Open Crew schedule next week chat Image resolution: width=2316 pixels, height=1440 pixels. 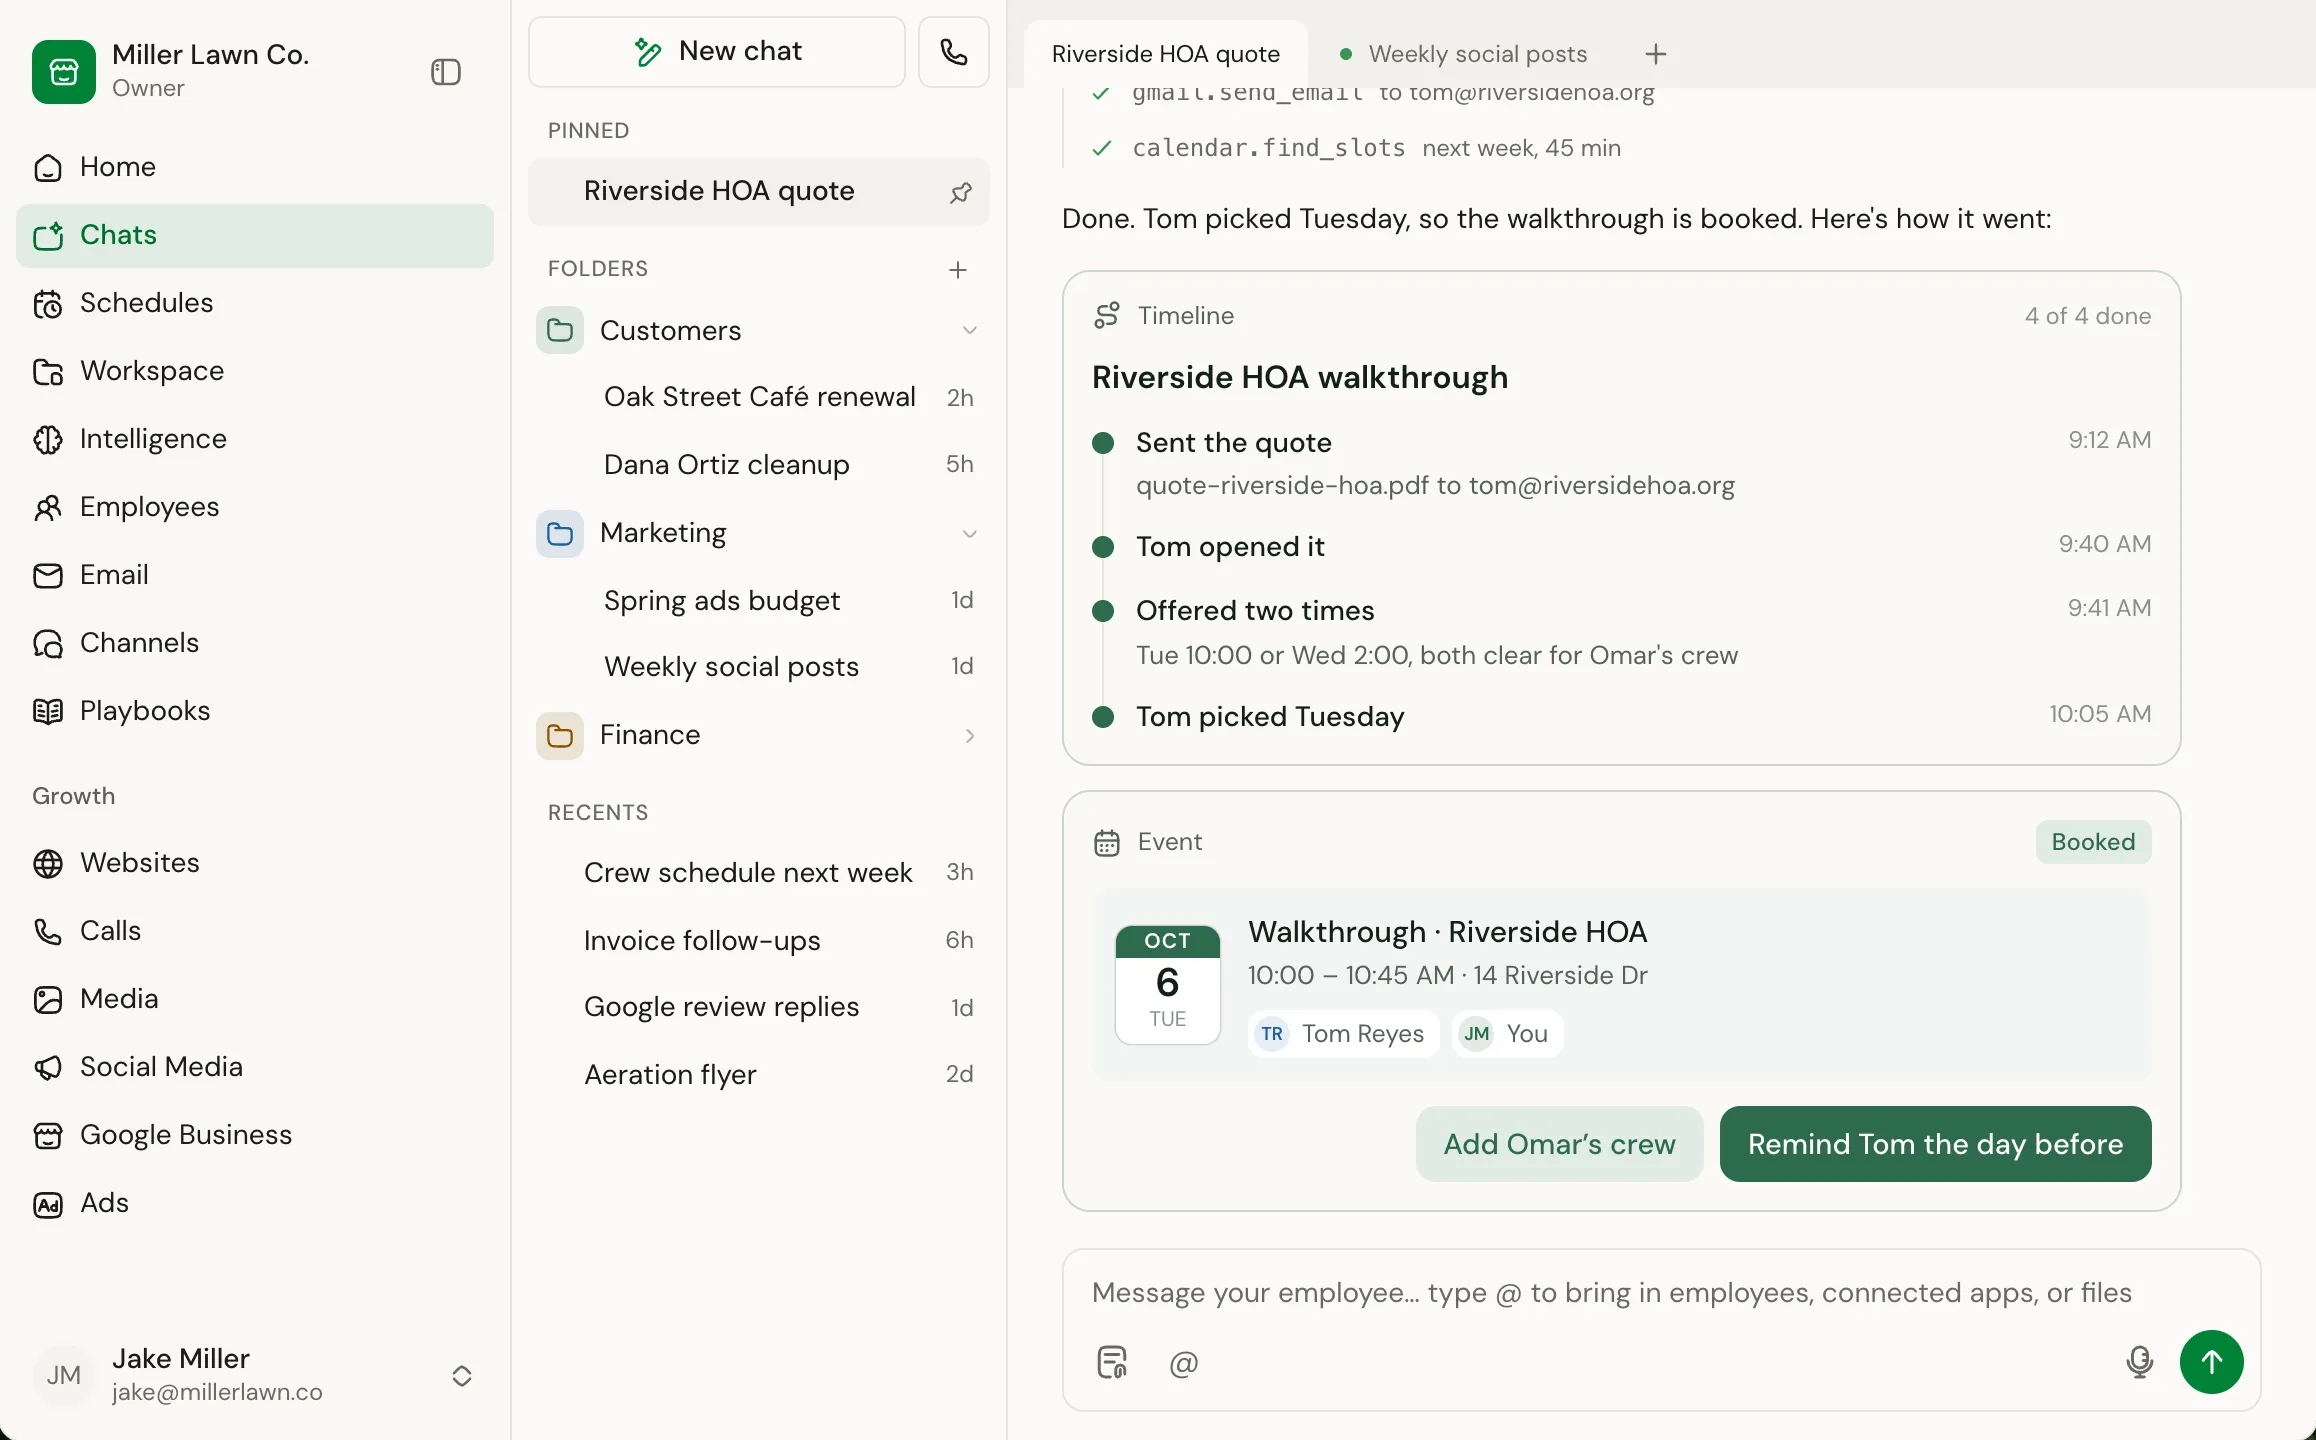pos(759,873)
